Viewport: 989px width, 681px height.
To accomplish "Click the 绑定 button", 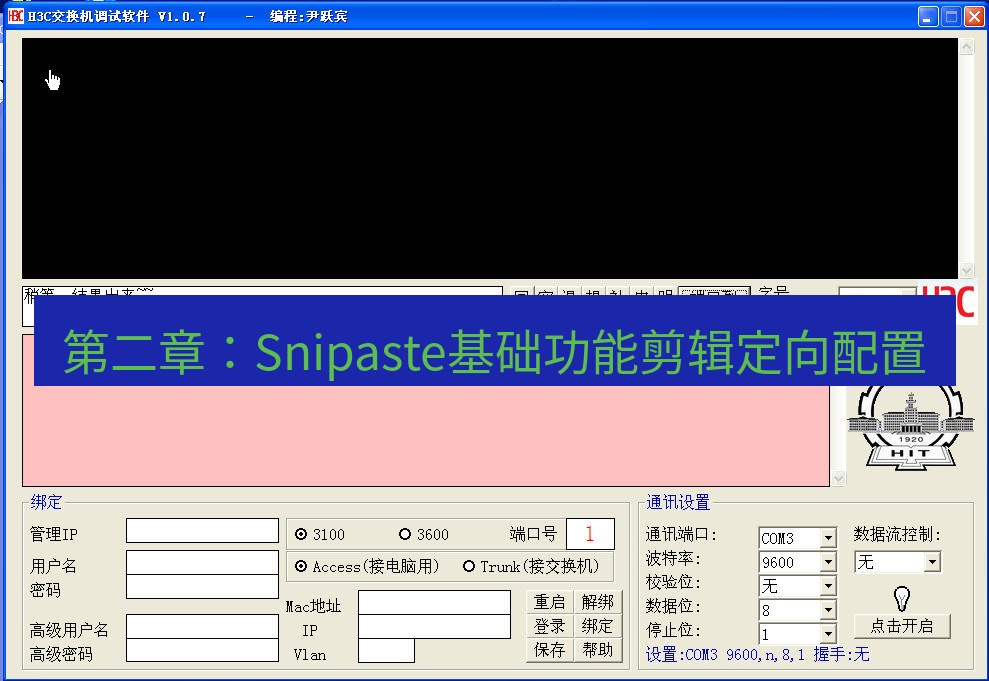I will (598, 626).
